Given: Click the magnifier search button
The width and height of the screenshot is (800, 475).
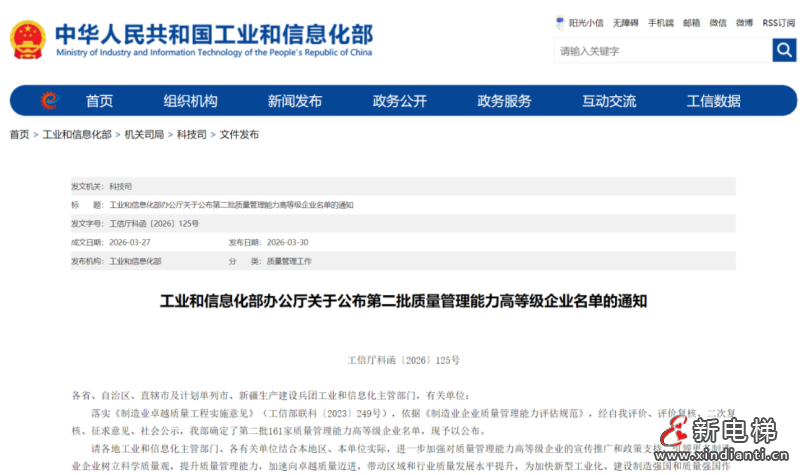Looking at the screenshot, I should 784,50.
